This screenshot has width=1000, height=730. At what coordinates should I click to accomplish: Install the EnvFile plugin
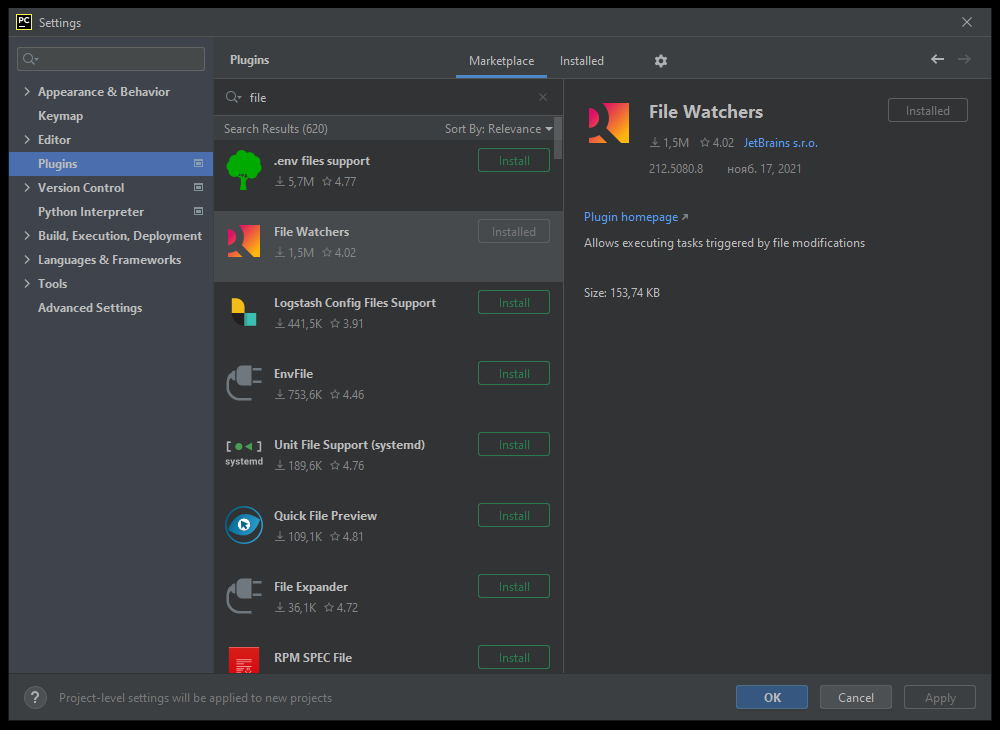coord(513,372)
